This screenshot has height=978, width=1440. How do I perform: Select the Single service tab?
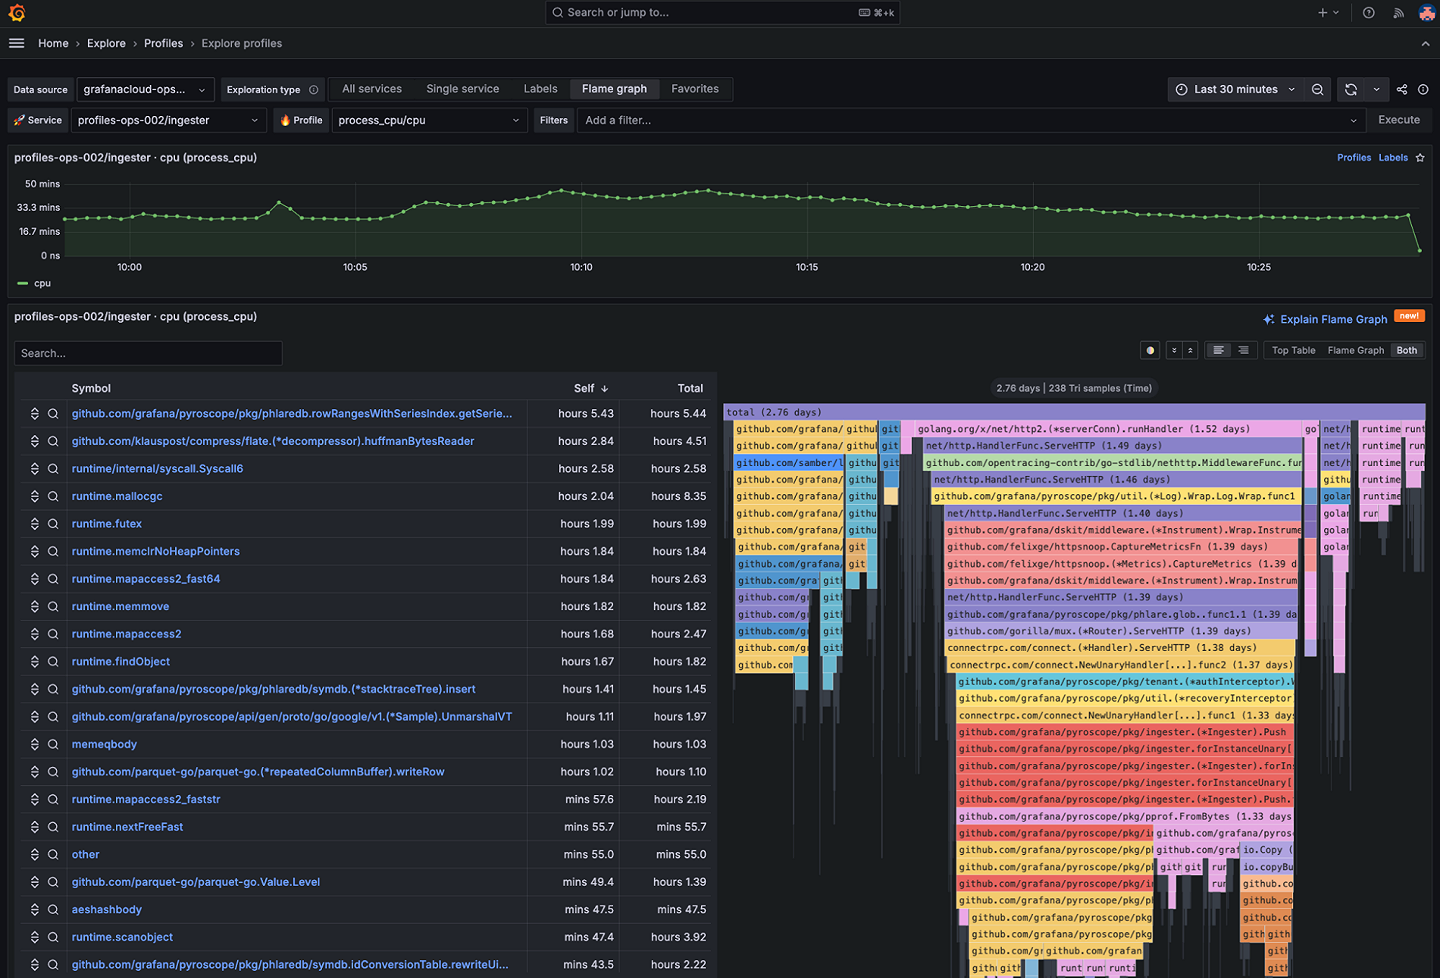pos(462,89)
